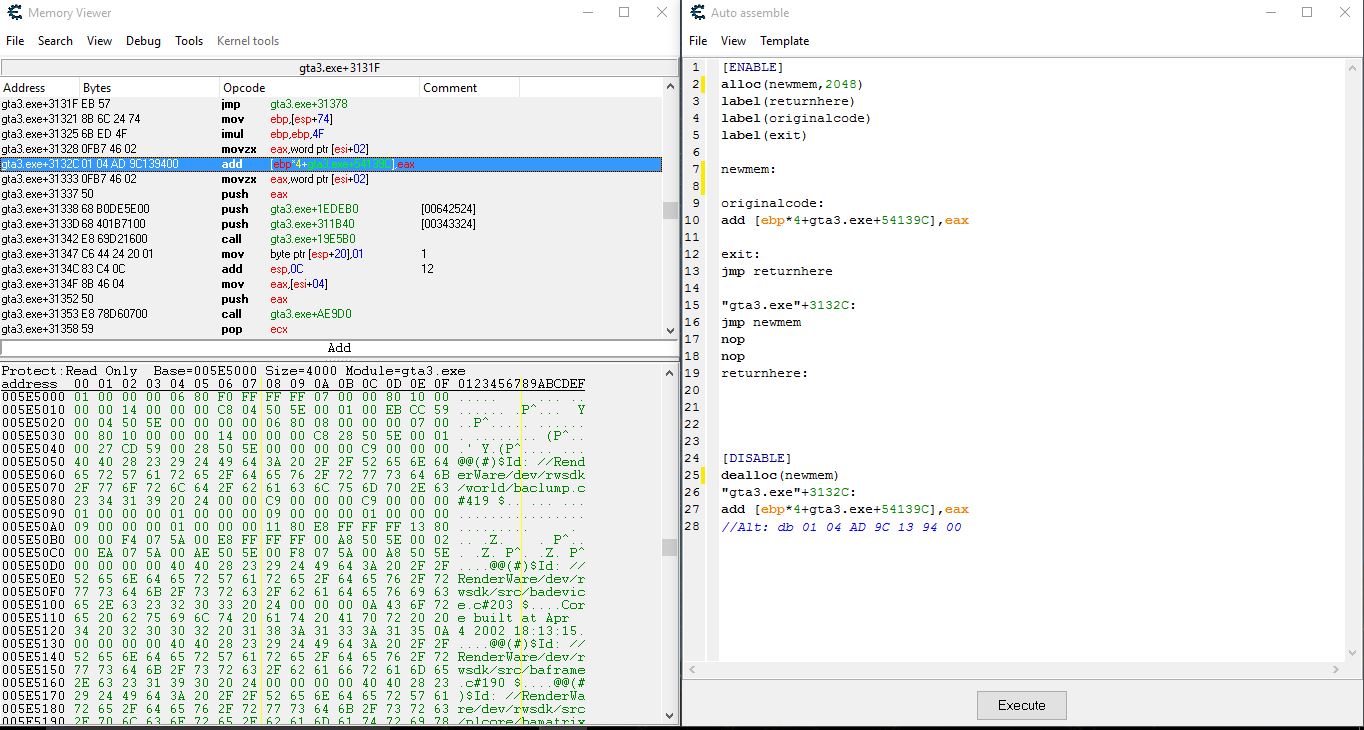
Task: Click the Cheat Engine icon in Memory Viewer title bar
Action: 14,13
